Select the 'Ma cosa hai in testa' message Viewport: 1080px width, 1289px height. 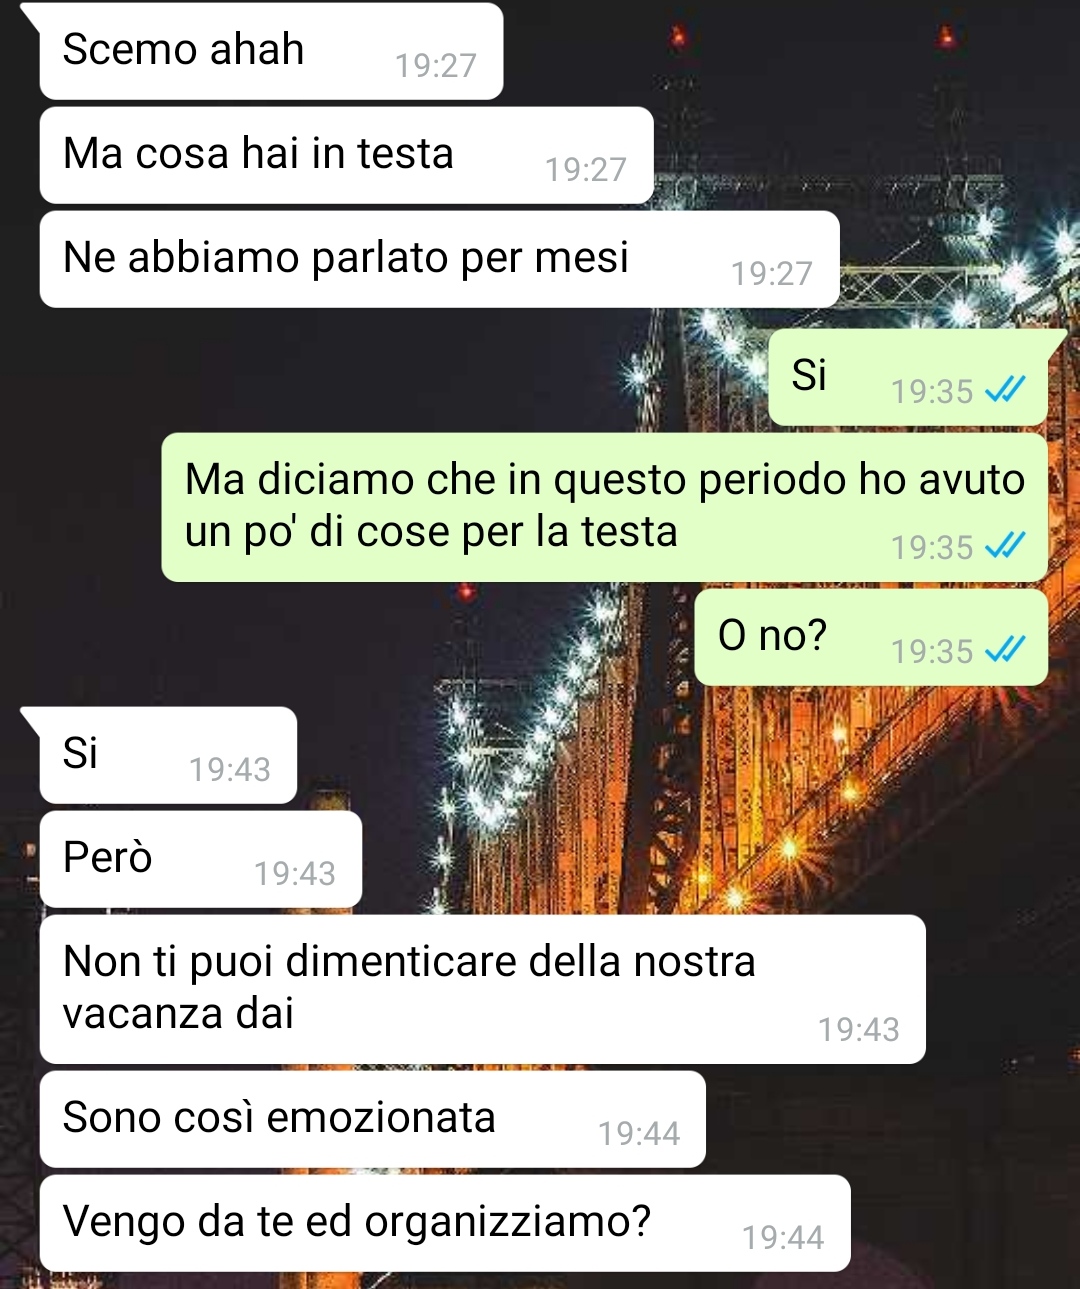(346, 155)
